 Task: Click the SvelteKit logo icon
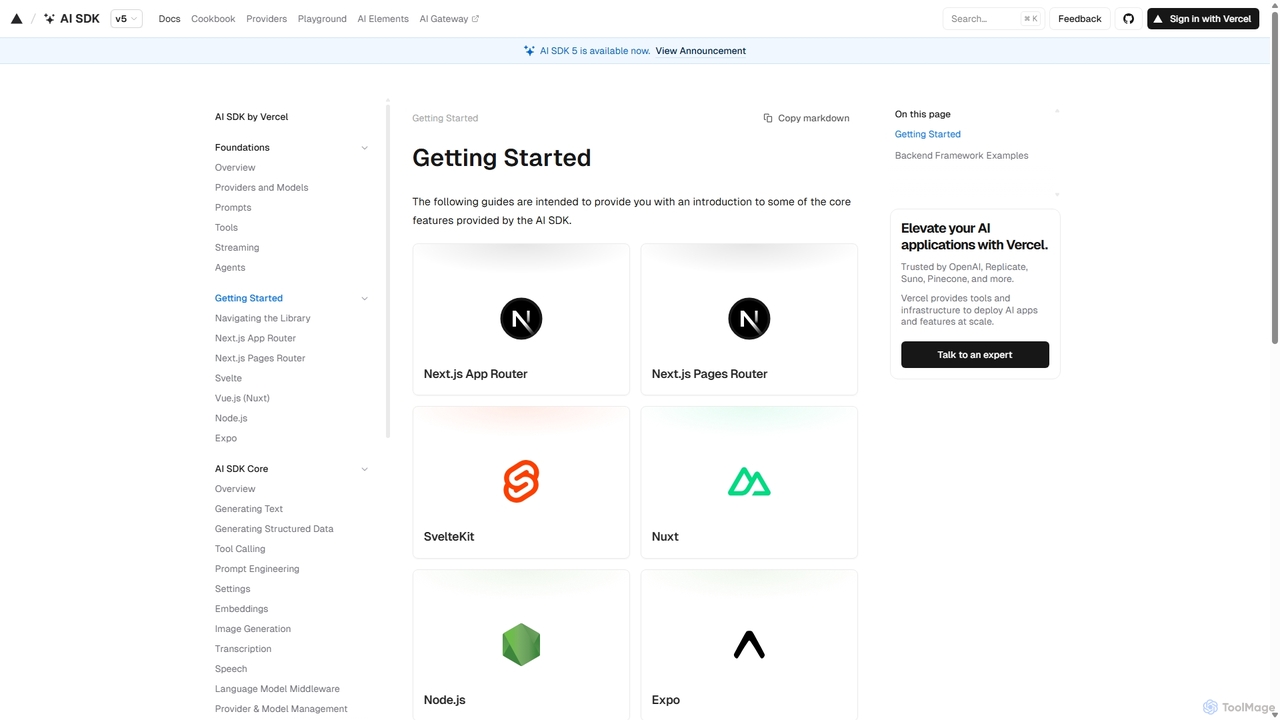(x=521, y=482)
